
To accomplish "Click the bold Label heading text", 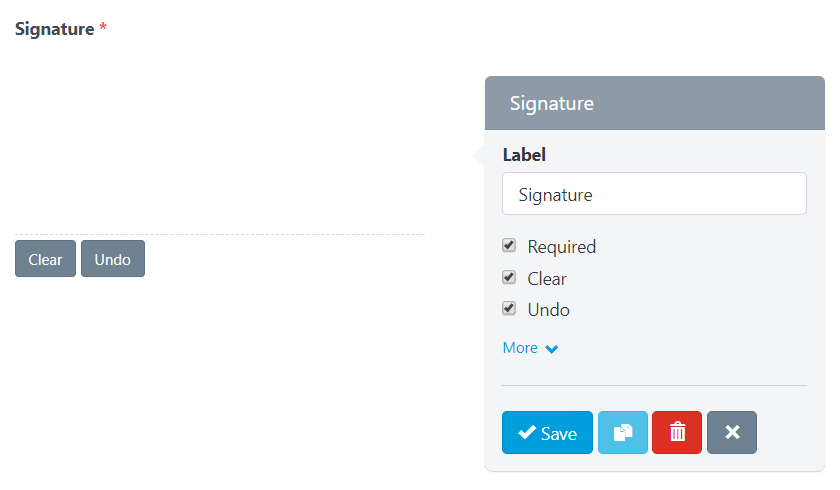I will click(524, 155).
